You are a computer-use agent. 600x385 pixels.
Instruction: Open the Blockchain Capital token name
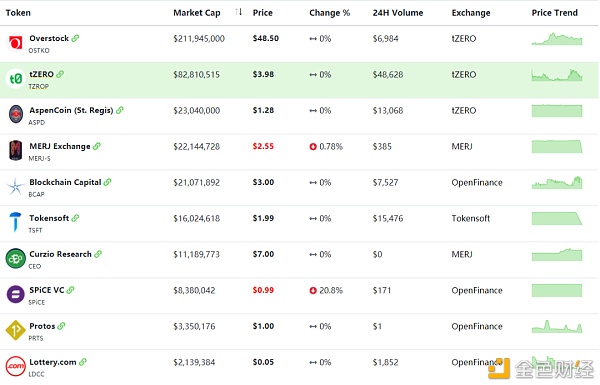point(65,182)
